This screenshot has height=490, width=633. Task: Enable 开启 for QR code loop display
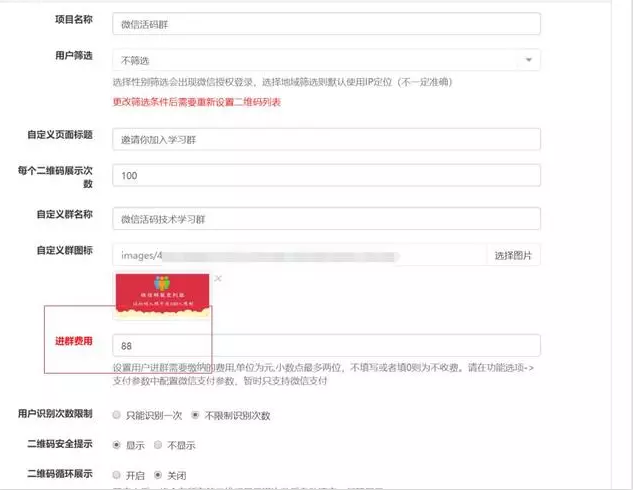[116, 475]
